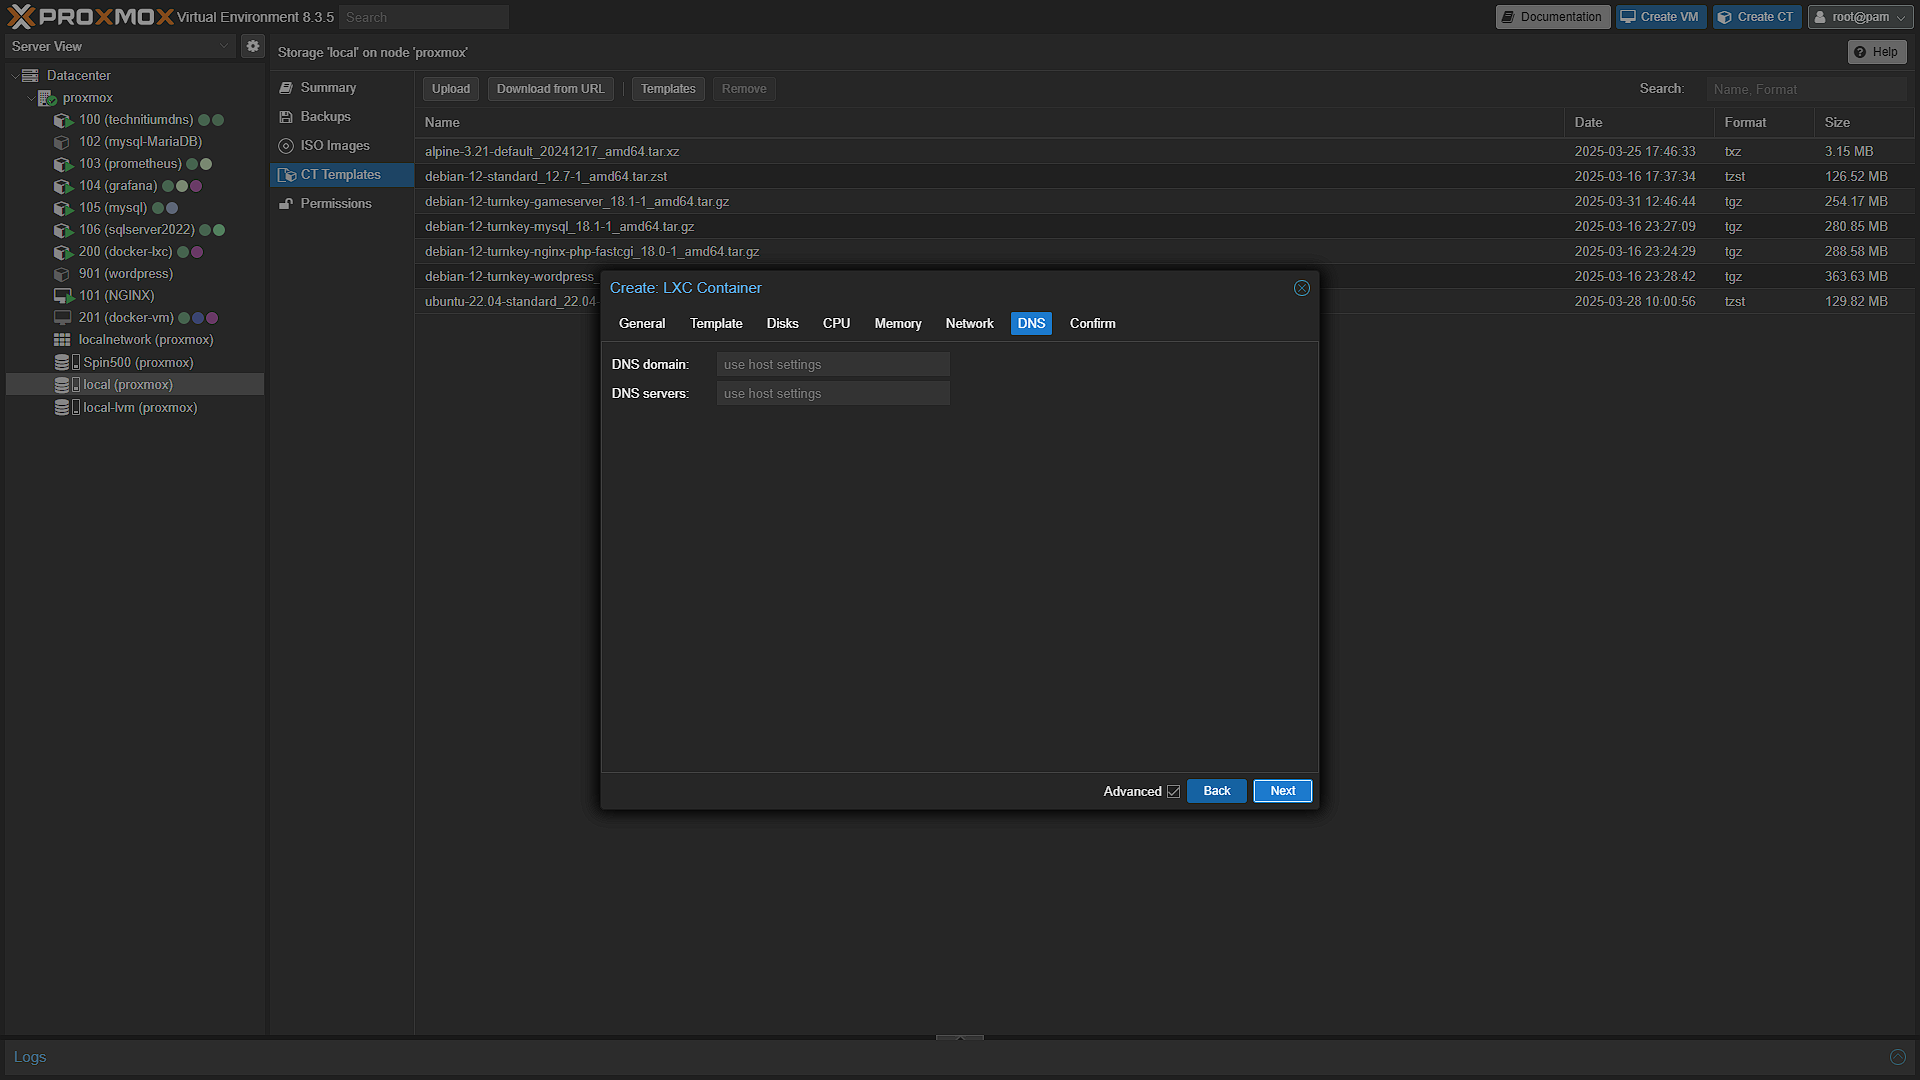Select debian-12-turnkey-nginx-php-fastcgi template row
1920x1080 pixels.
click(x=1164, y=251)
